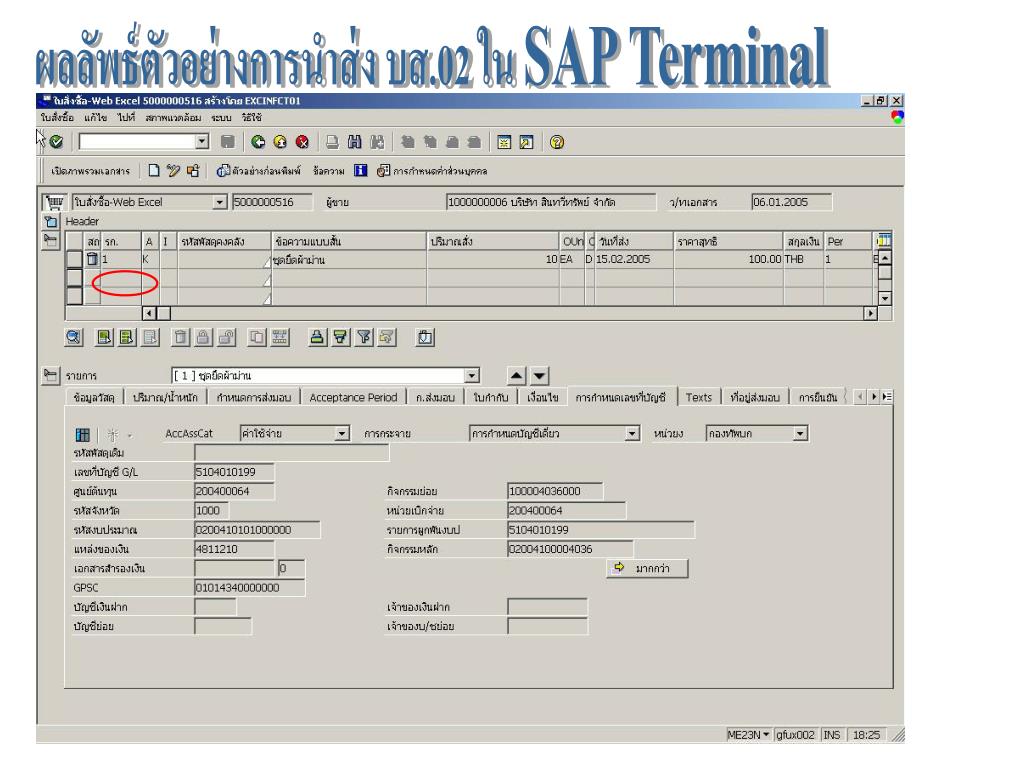
Task: Open the แก้ไข menu
Action: (x=95, y=118)
